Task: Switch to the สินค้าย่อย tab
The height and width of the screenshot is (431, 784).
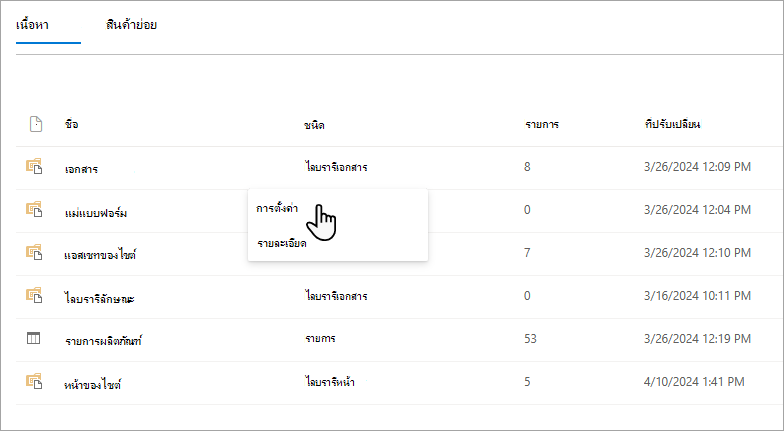Action: pyautogui.click(x=132, y=24)
